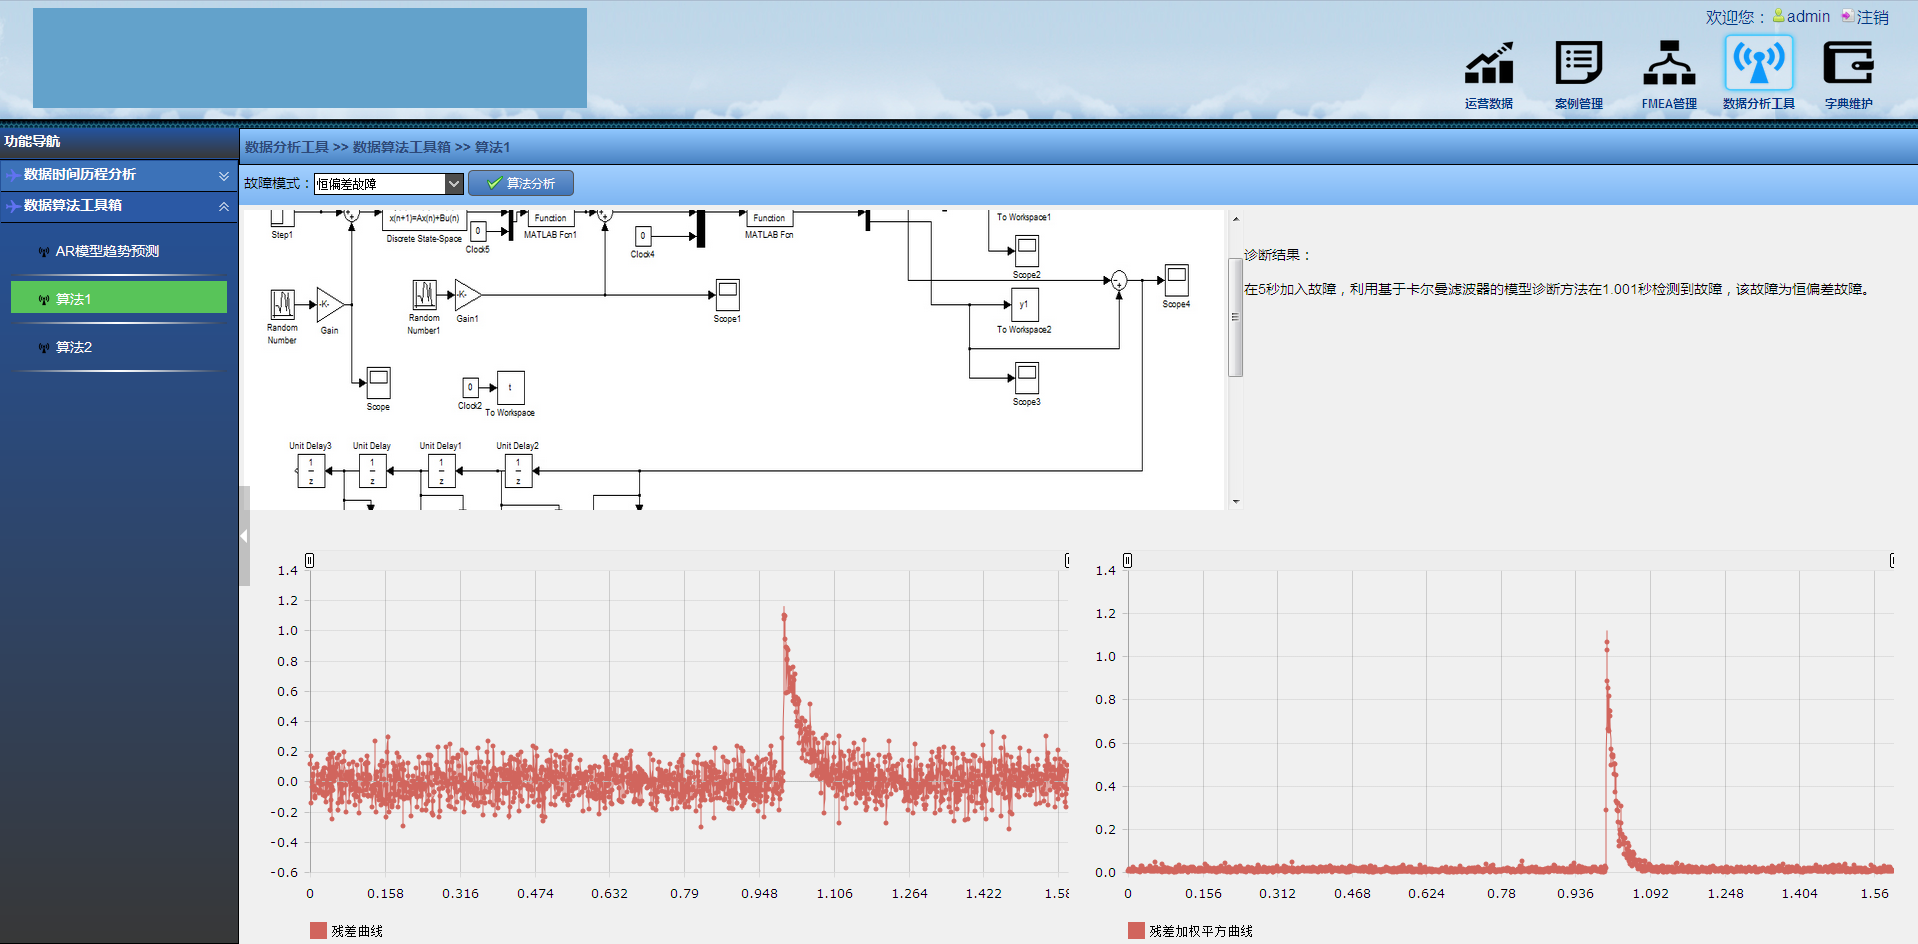Open the 字典维护 wallet icon
Screen dimensions: 1918x944
pyautogui.click(x=1847, y=64)
